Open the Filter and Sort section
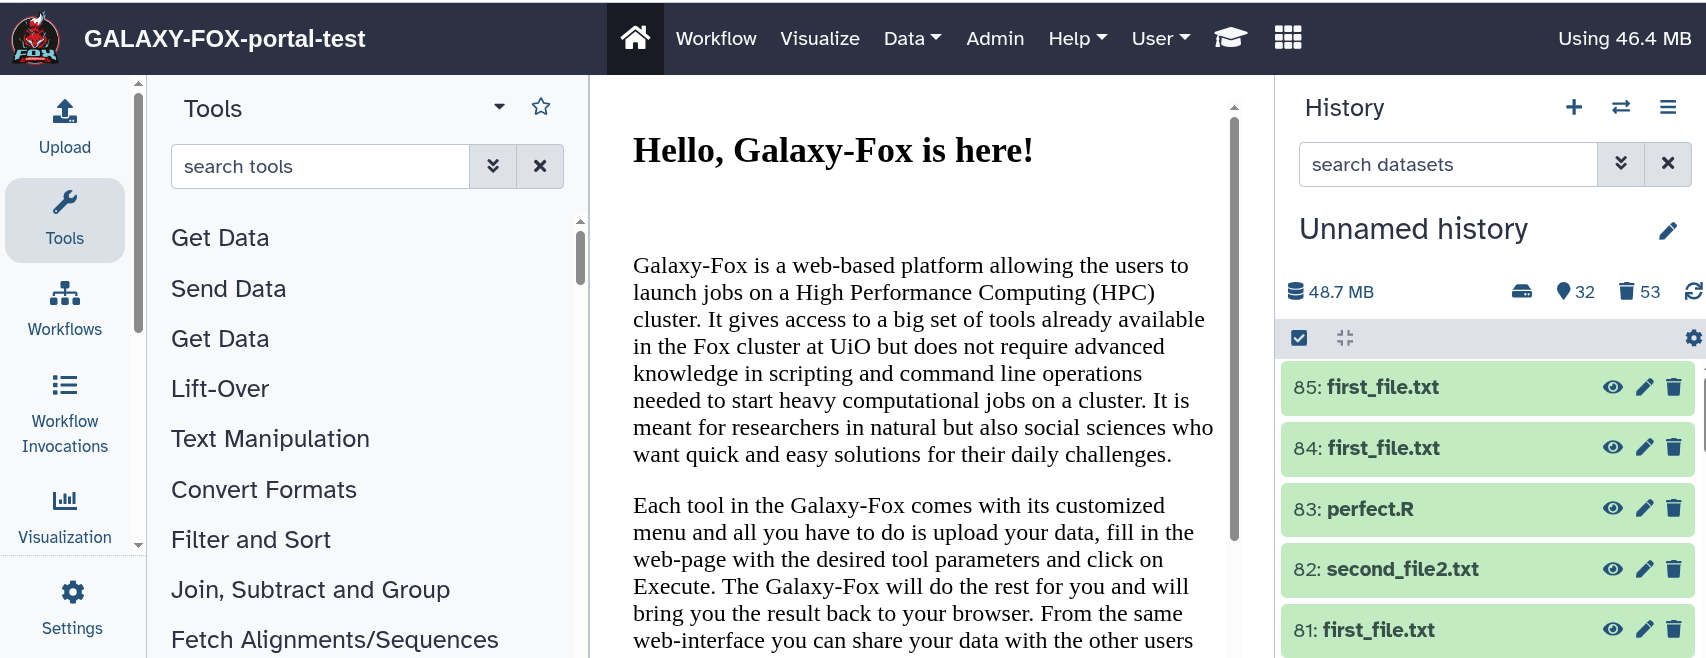The height and width of the screenshot is (658, 1706). coord(251,540)
